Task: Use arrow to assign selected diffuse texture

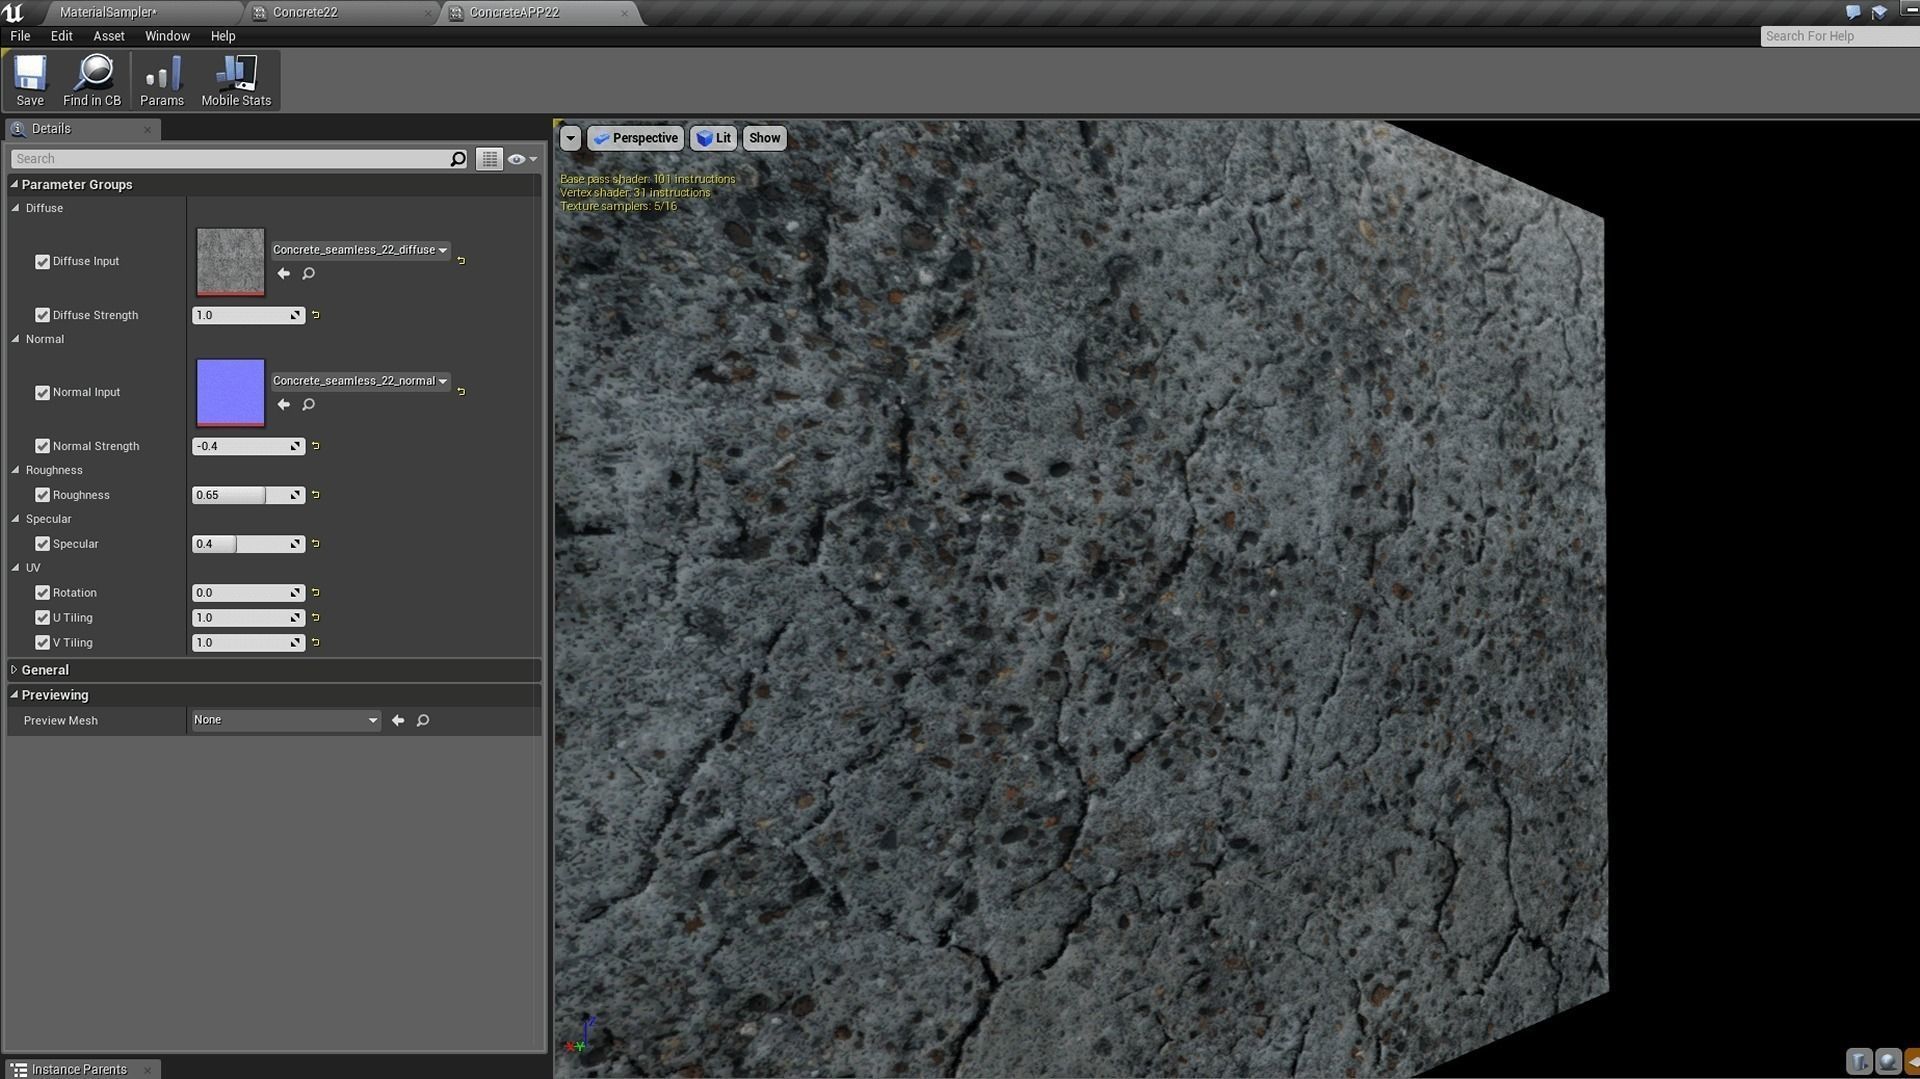Action: click(284, 273)
